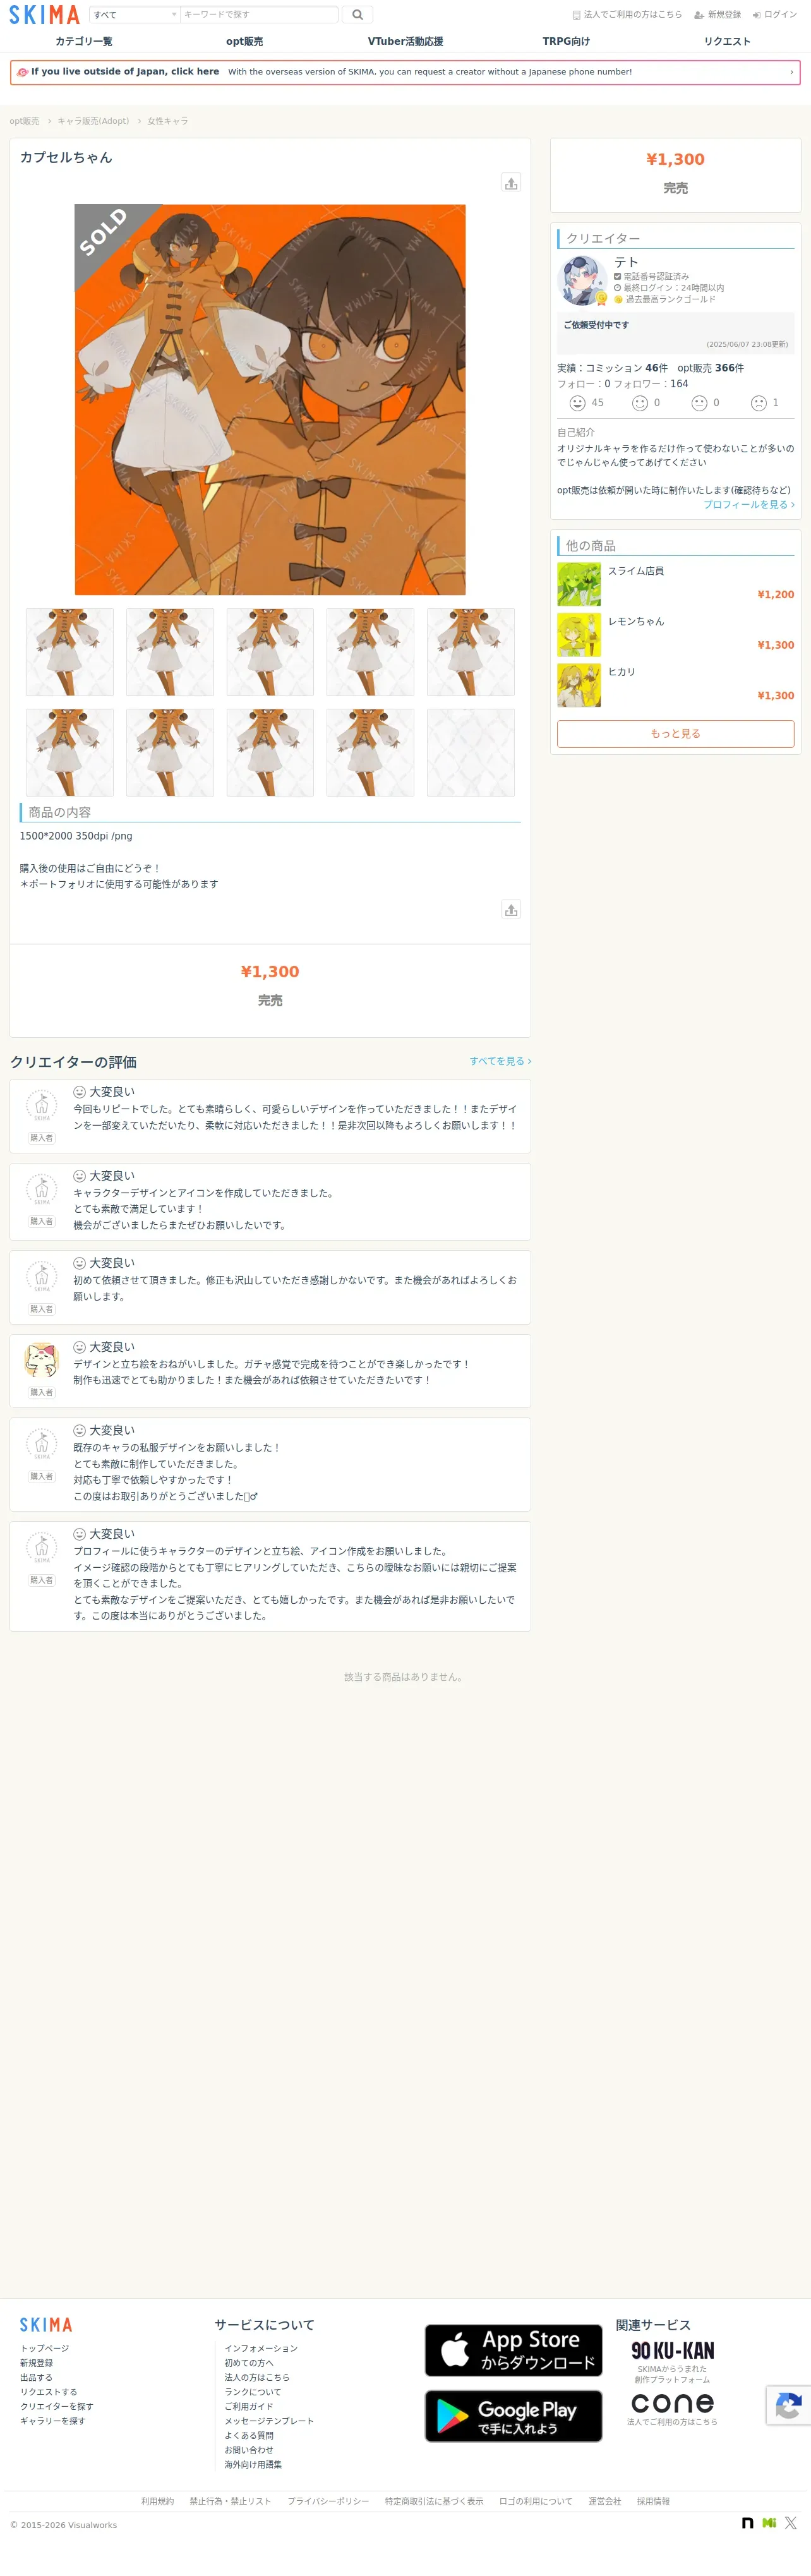Click creator name テト
Viewport: 811px width, 2576px height.
click(x=626, y=262)
